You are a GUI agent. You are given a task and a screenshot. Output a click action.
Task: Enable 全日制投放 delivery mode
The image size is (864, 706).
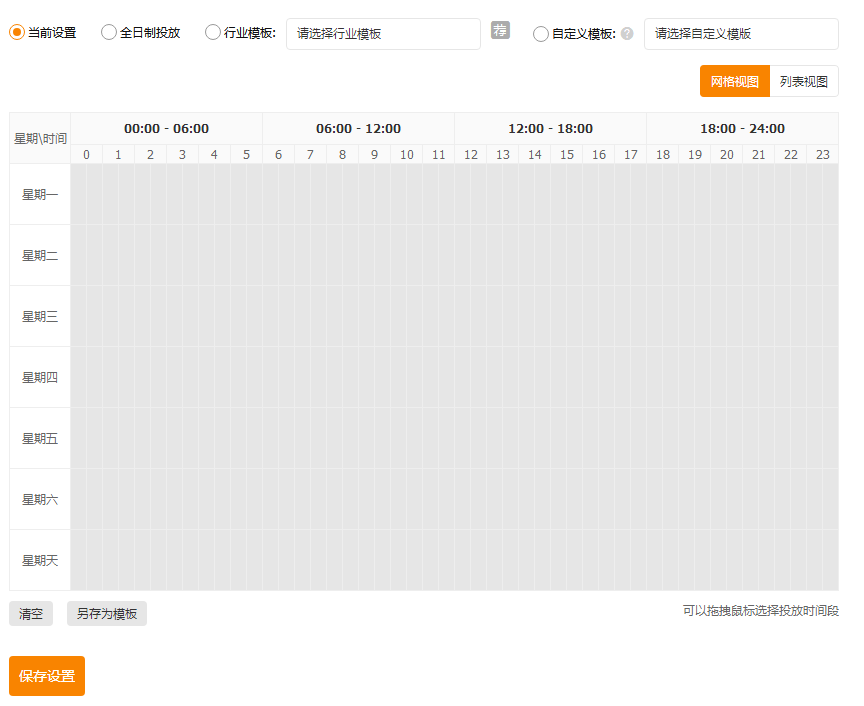point(108,31)
